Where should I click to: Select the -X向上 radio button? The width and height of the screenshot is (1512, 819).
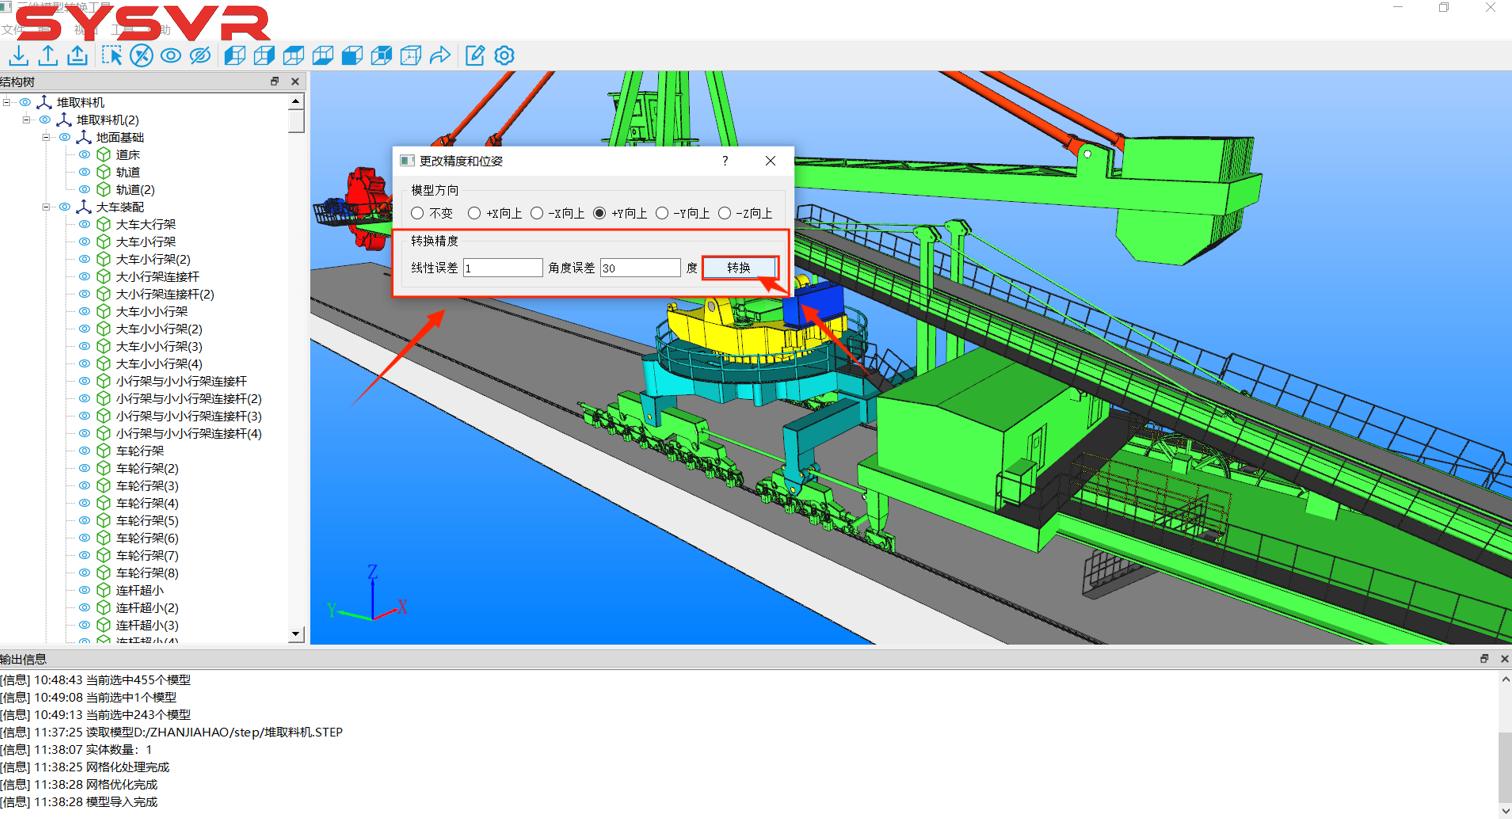(537, 213)
